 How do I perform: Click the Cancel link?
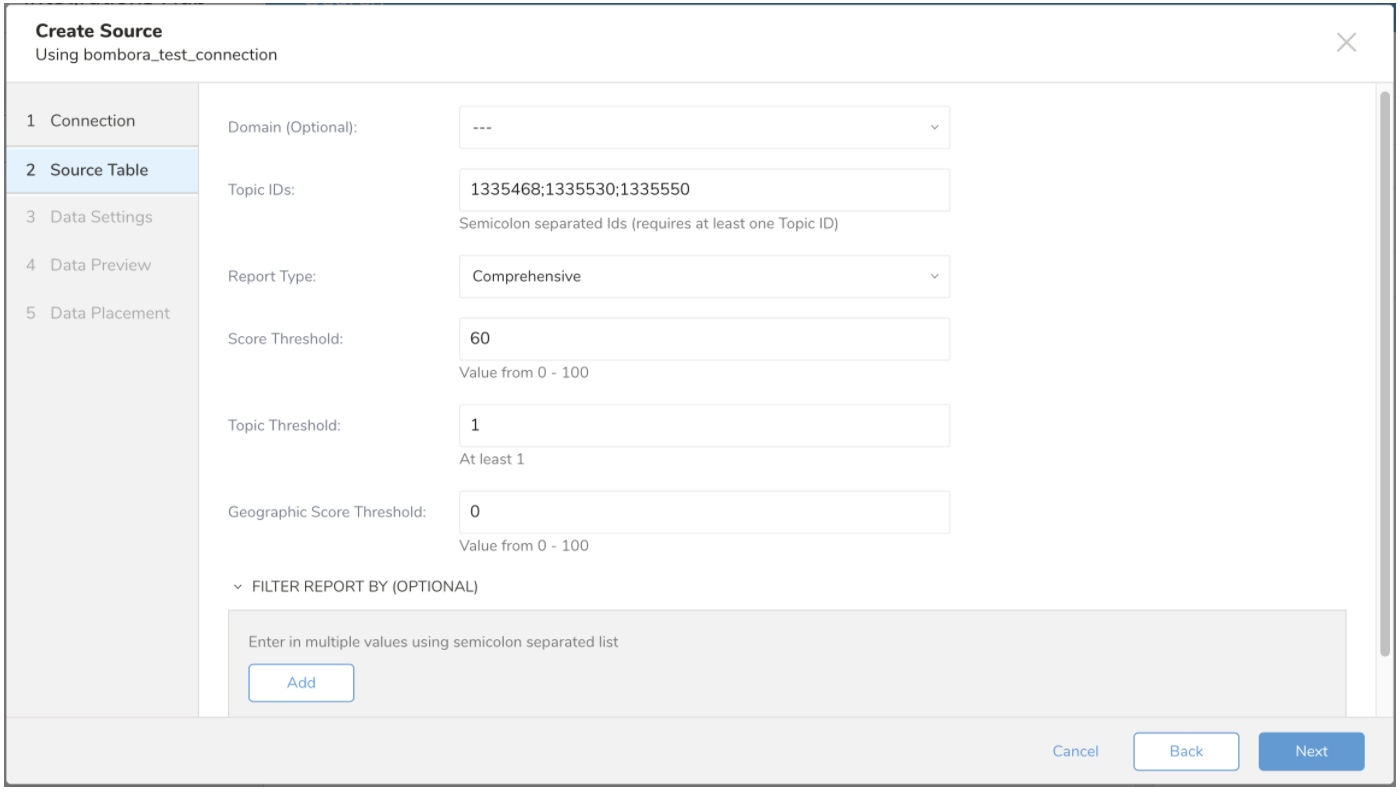[x=1075, y=752]
